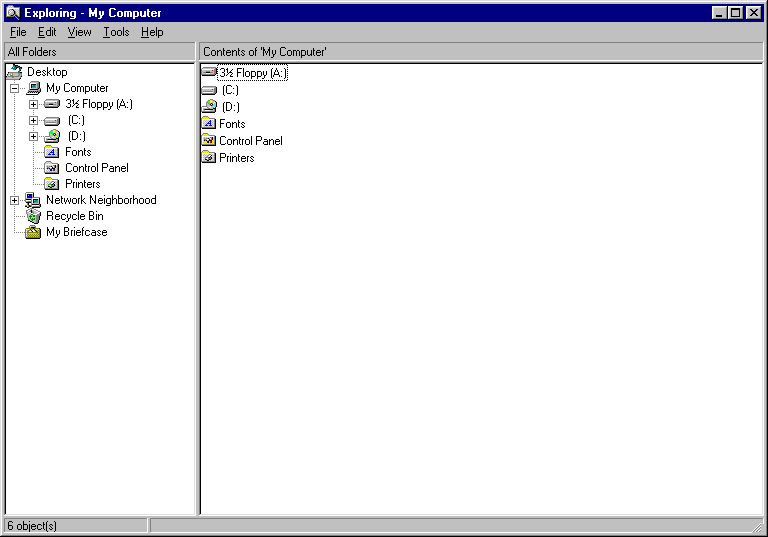Open the Tools menu
The height and width of the screenshot is (537, 768).
[116, 32]
